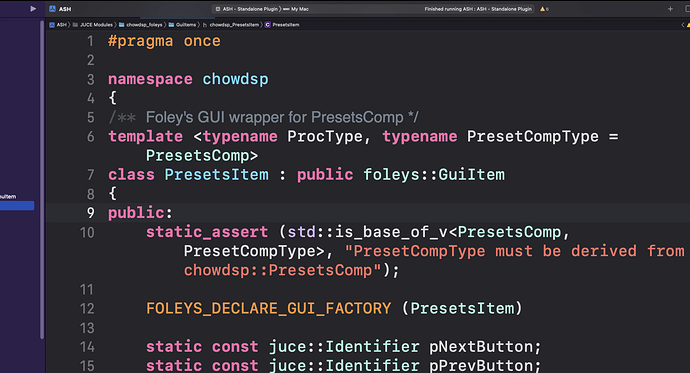This screenshot has width=690, height=373.
Task: Click the comment "Foley's GUI wrapper for PresetsComp"
Action: (275, 117)
